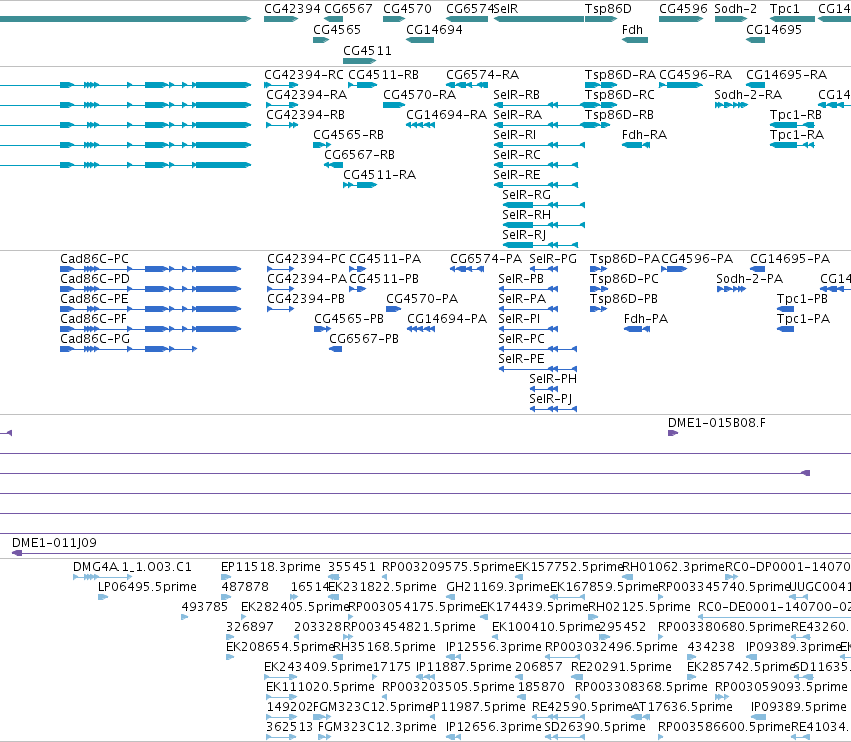Click the SelR gene label
The width and height of the screenshot is (851, 742).
(506, 9)
